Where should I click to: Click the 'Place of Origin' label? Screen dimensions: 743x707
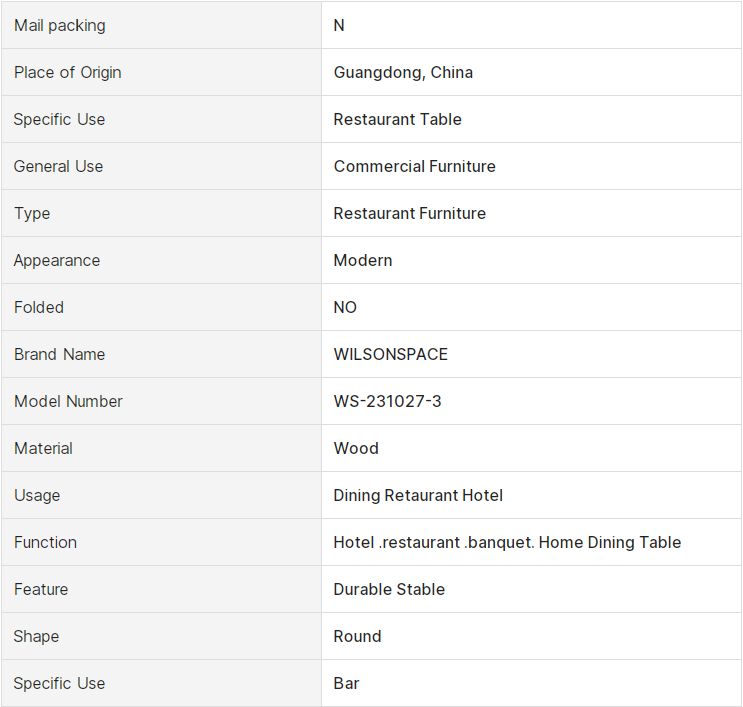tap(68, 73)
